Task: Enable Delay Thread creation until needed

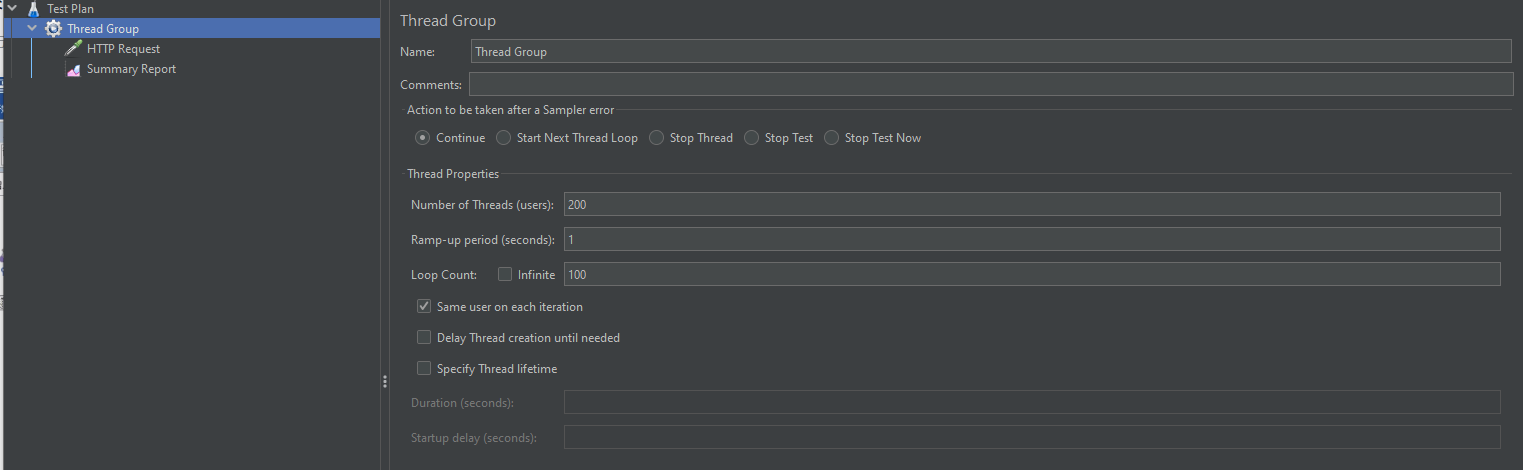Action: pos(424,338)
